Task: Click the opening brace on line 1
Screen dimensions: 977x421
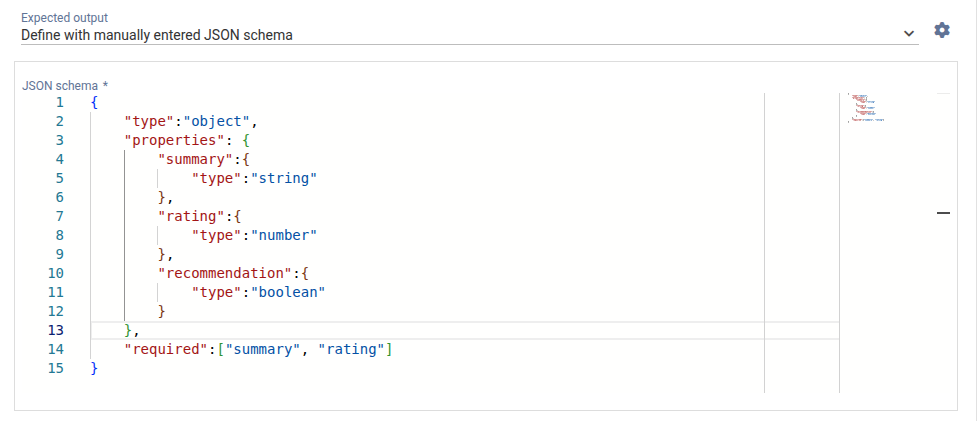Action: tap(94, 102)
